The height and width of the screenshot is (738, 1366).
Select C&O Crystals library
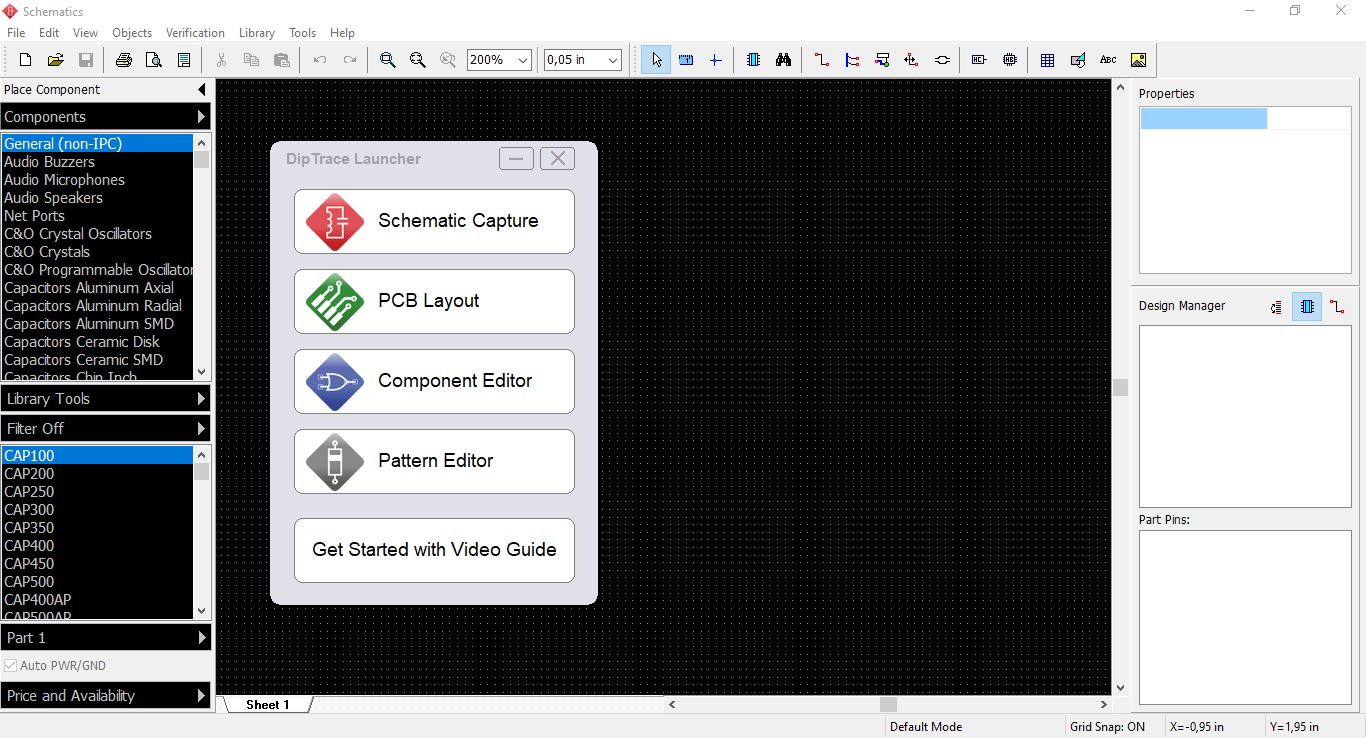pyautogui.click(x=97, y=252)
